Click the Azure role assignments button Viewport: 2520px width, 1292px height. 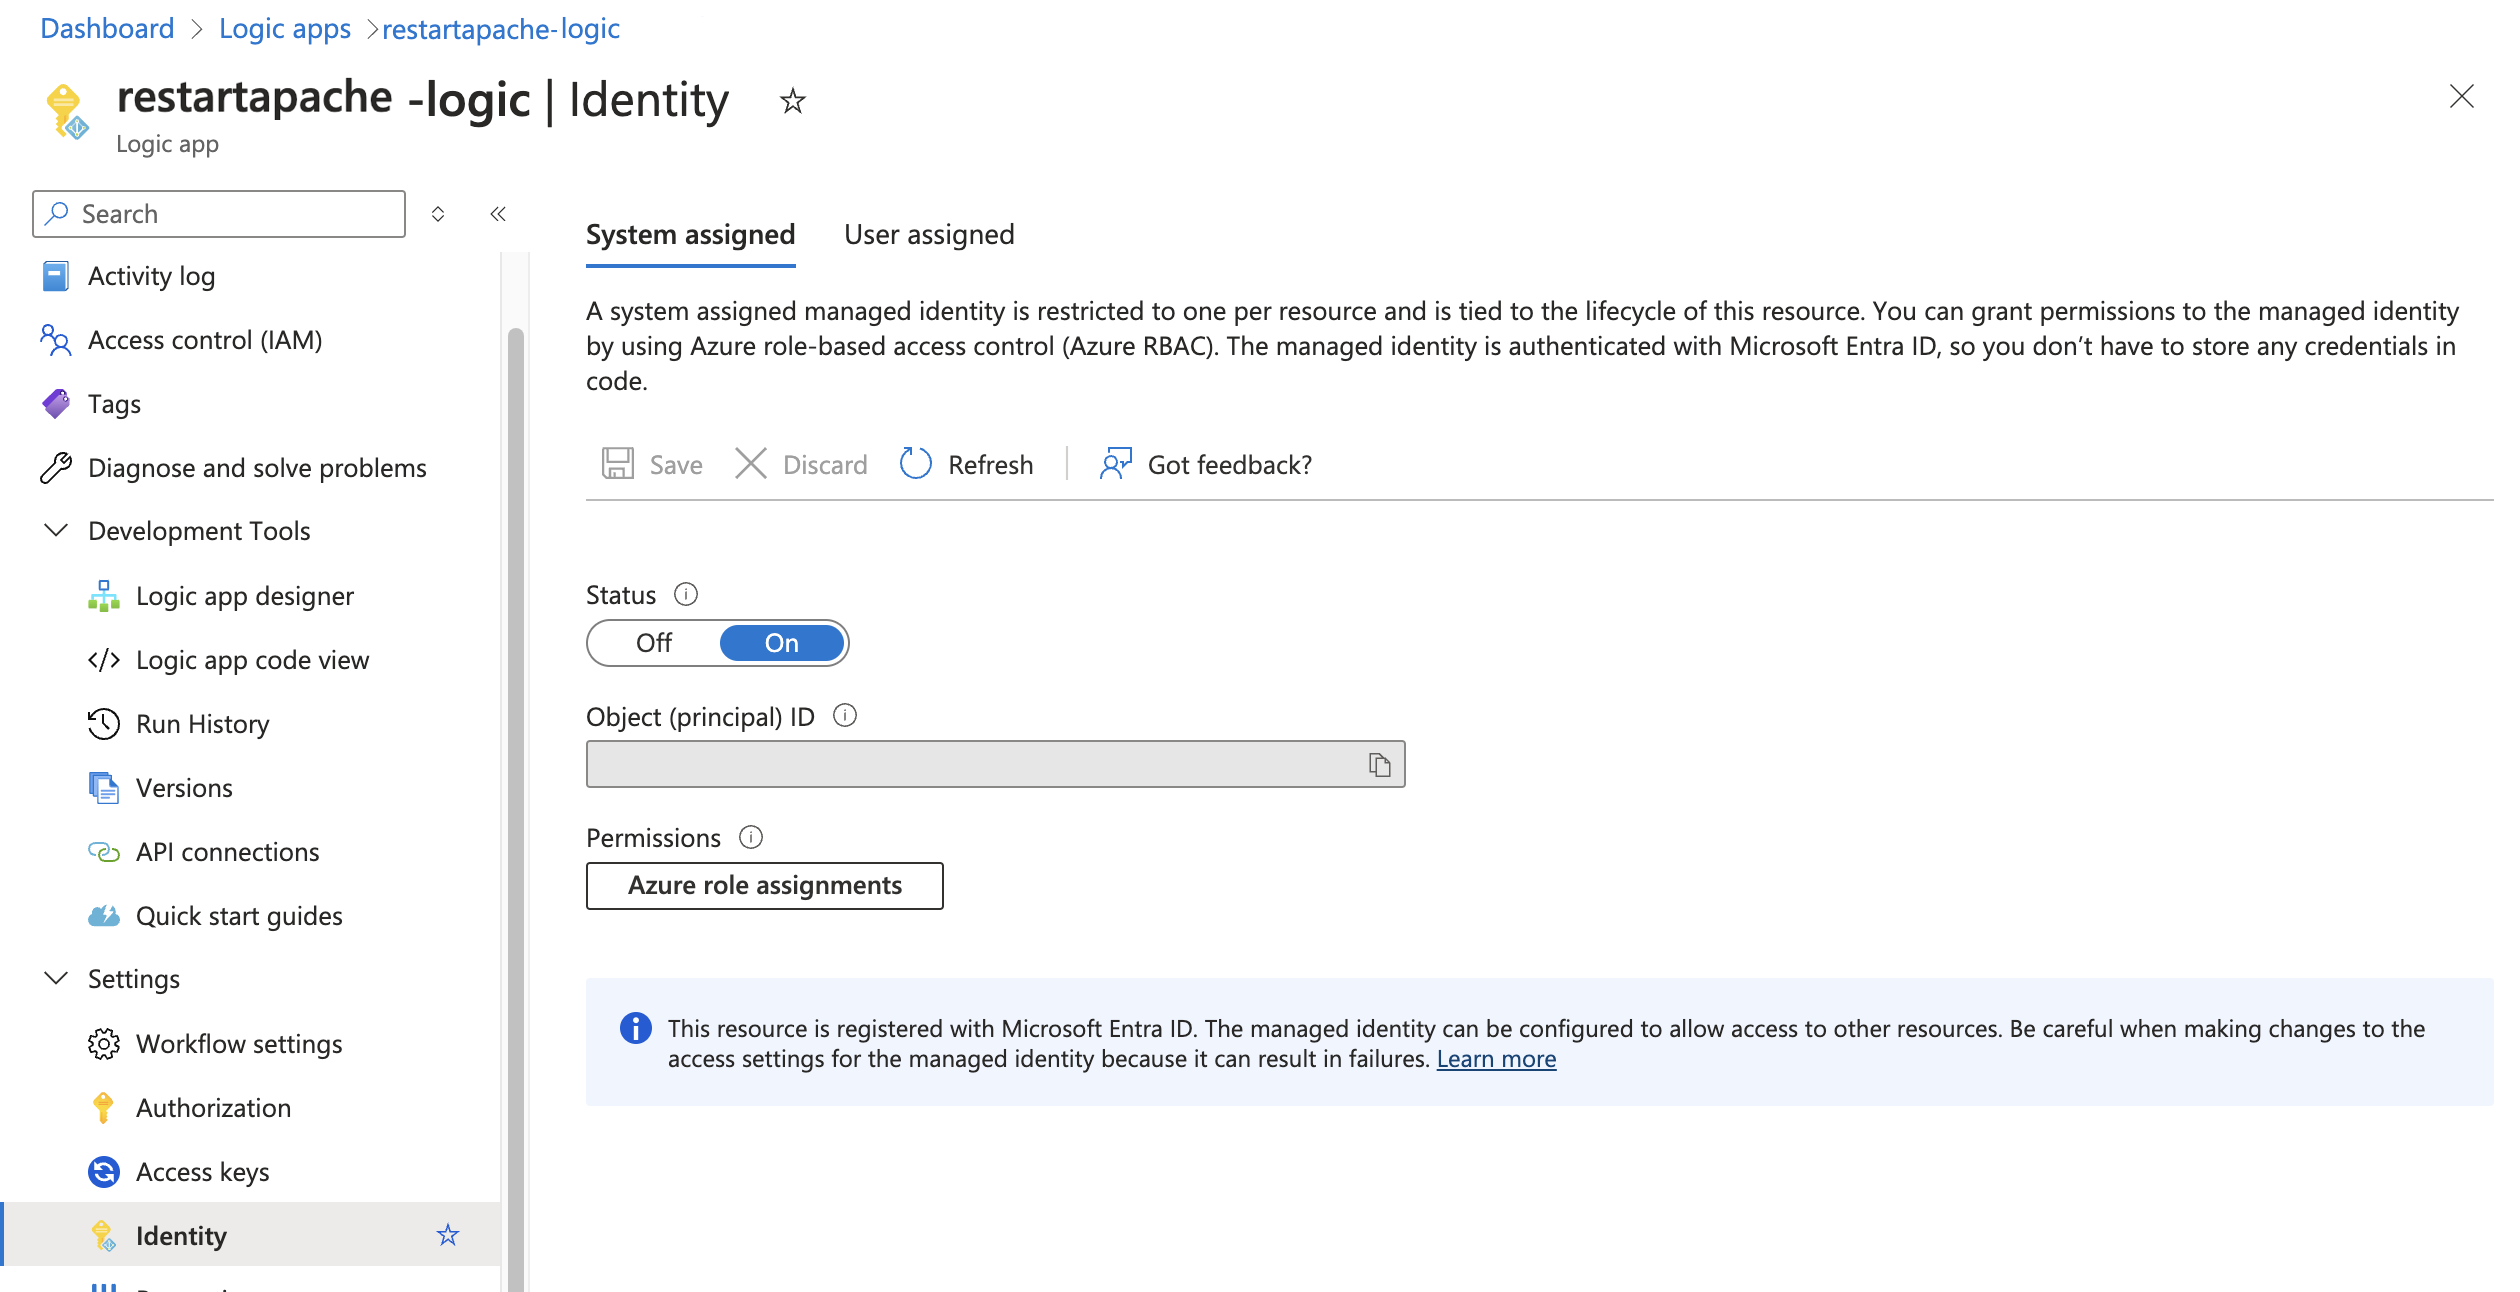pyautogui.click(x=764, y=886)
